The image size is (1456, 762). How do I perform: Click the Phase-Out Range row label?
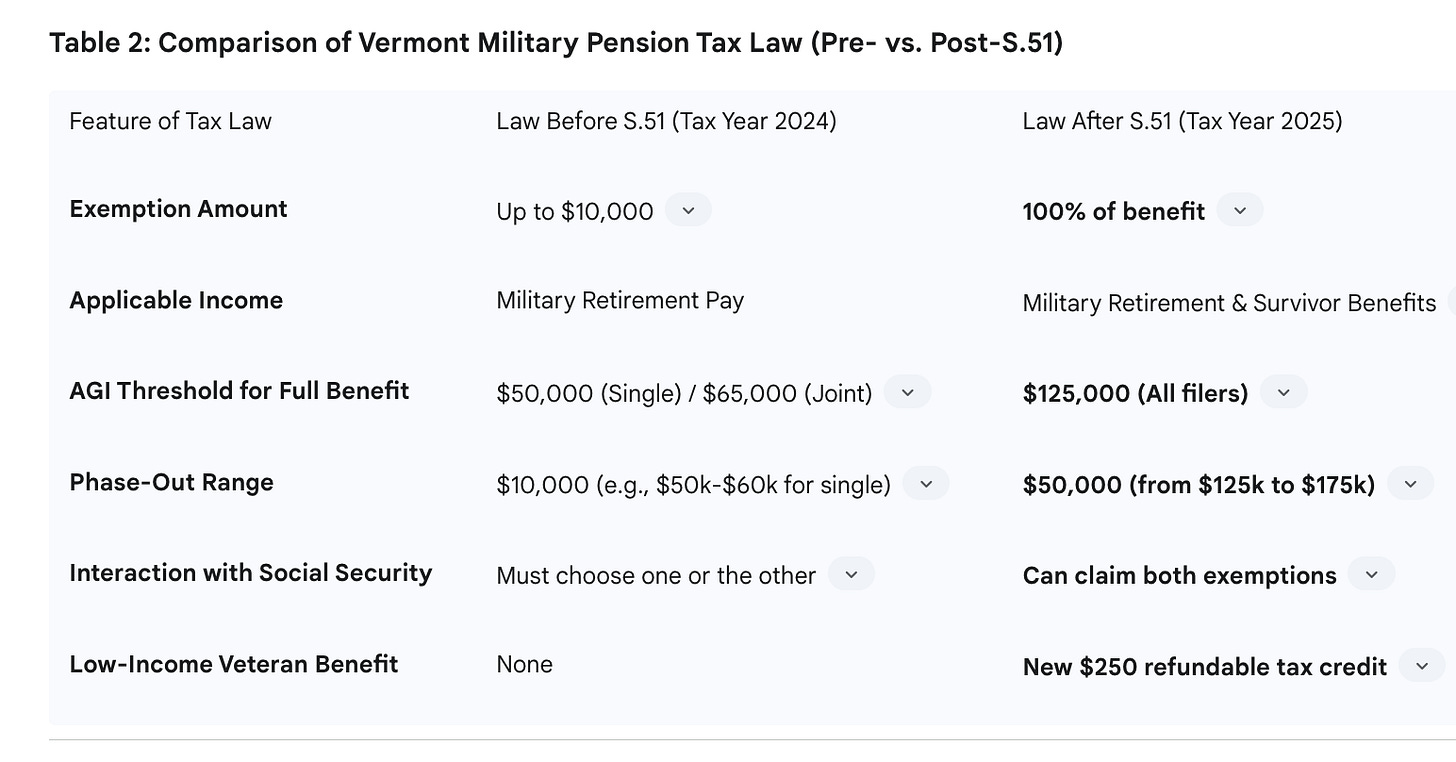click(171, 482)
